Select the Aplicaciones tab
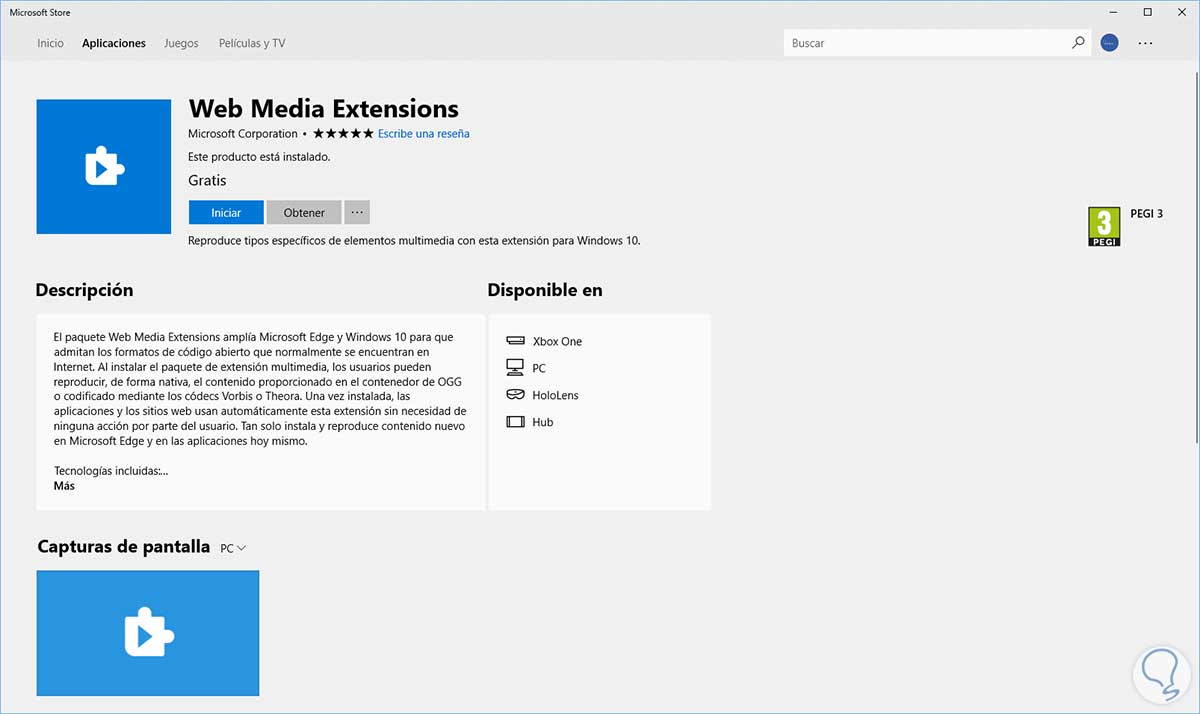 pos(114,43)
